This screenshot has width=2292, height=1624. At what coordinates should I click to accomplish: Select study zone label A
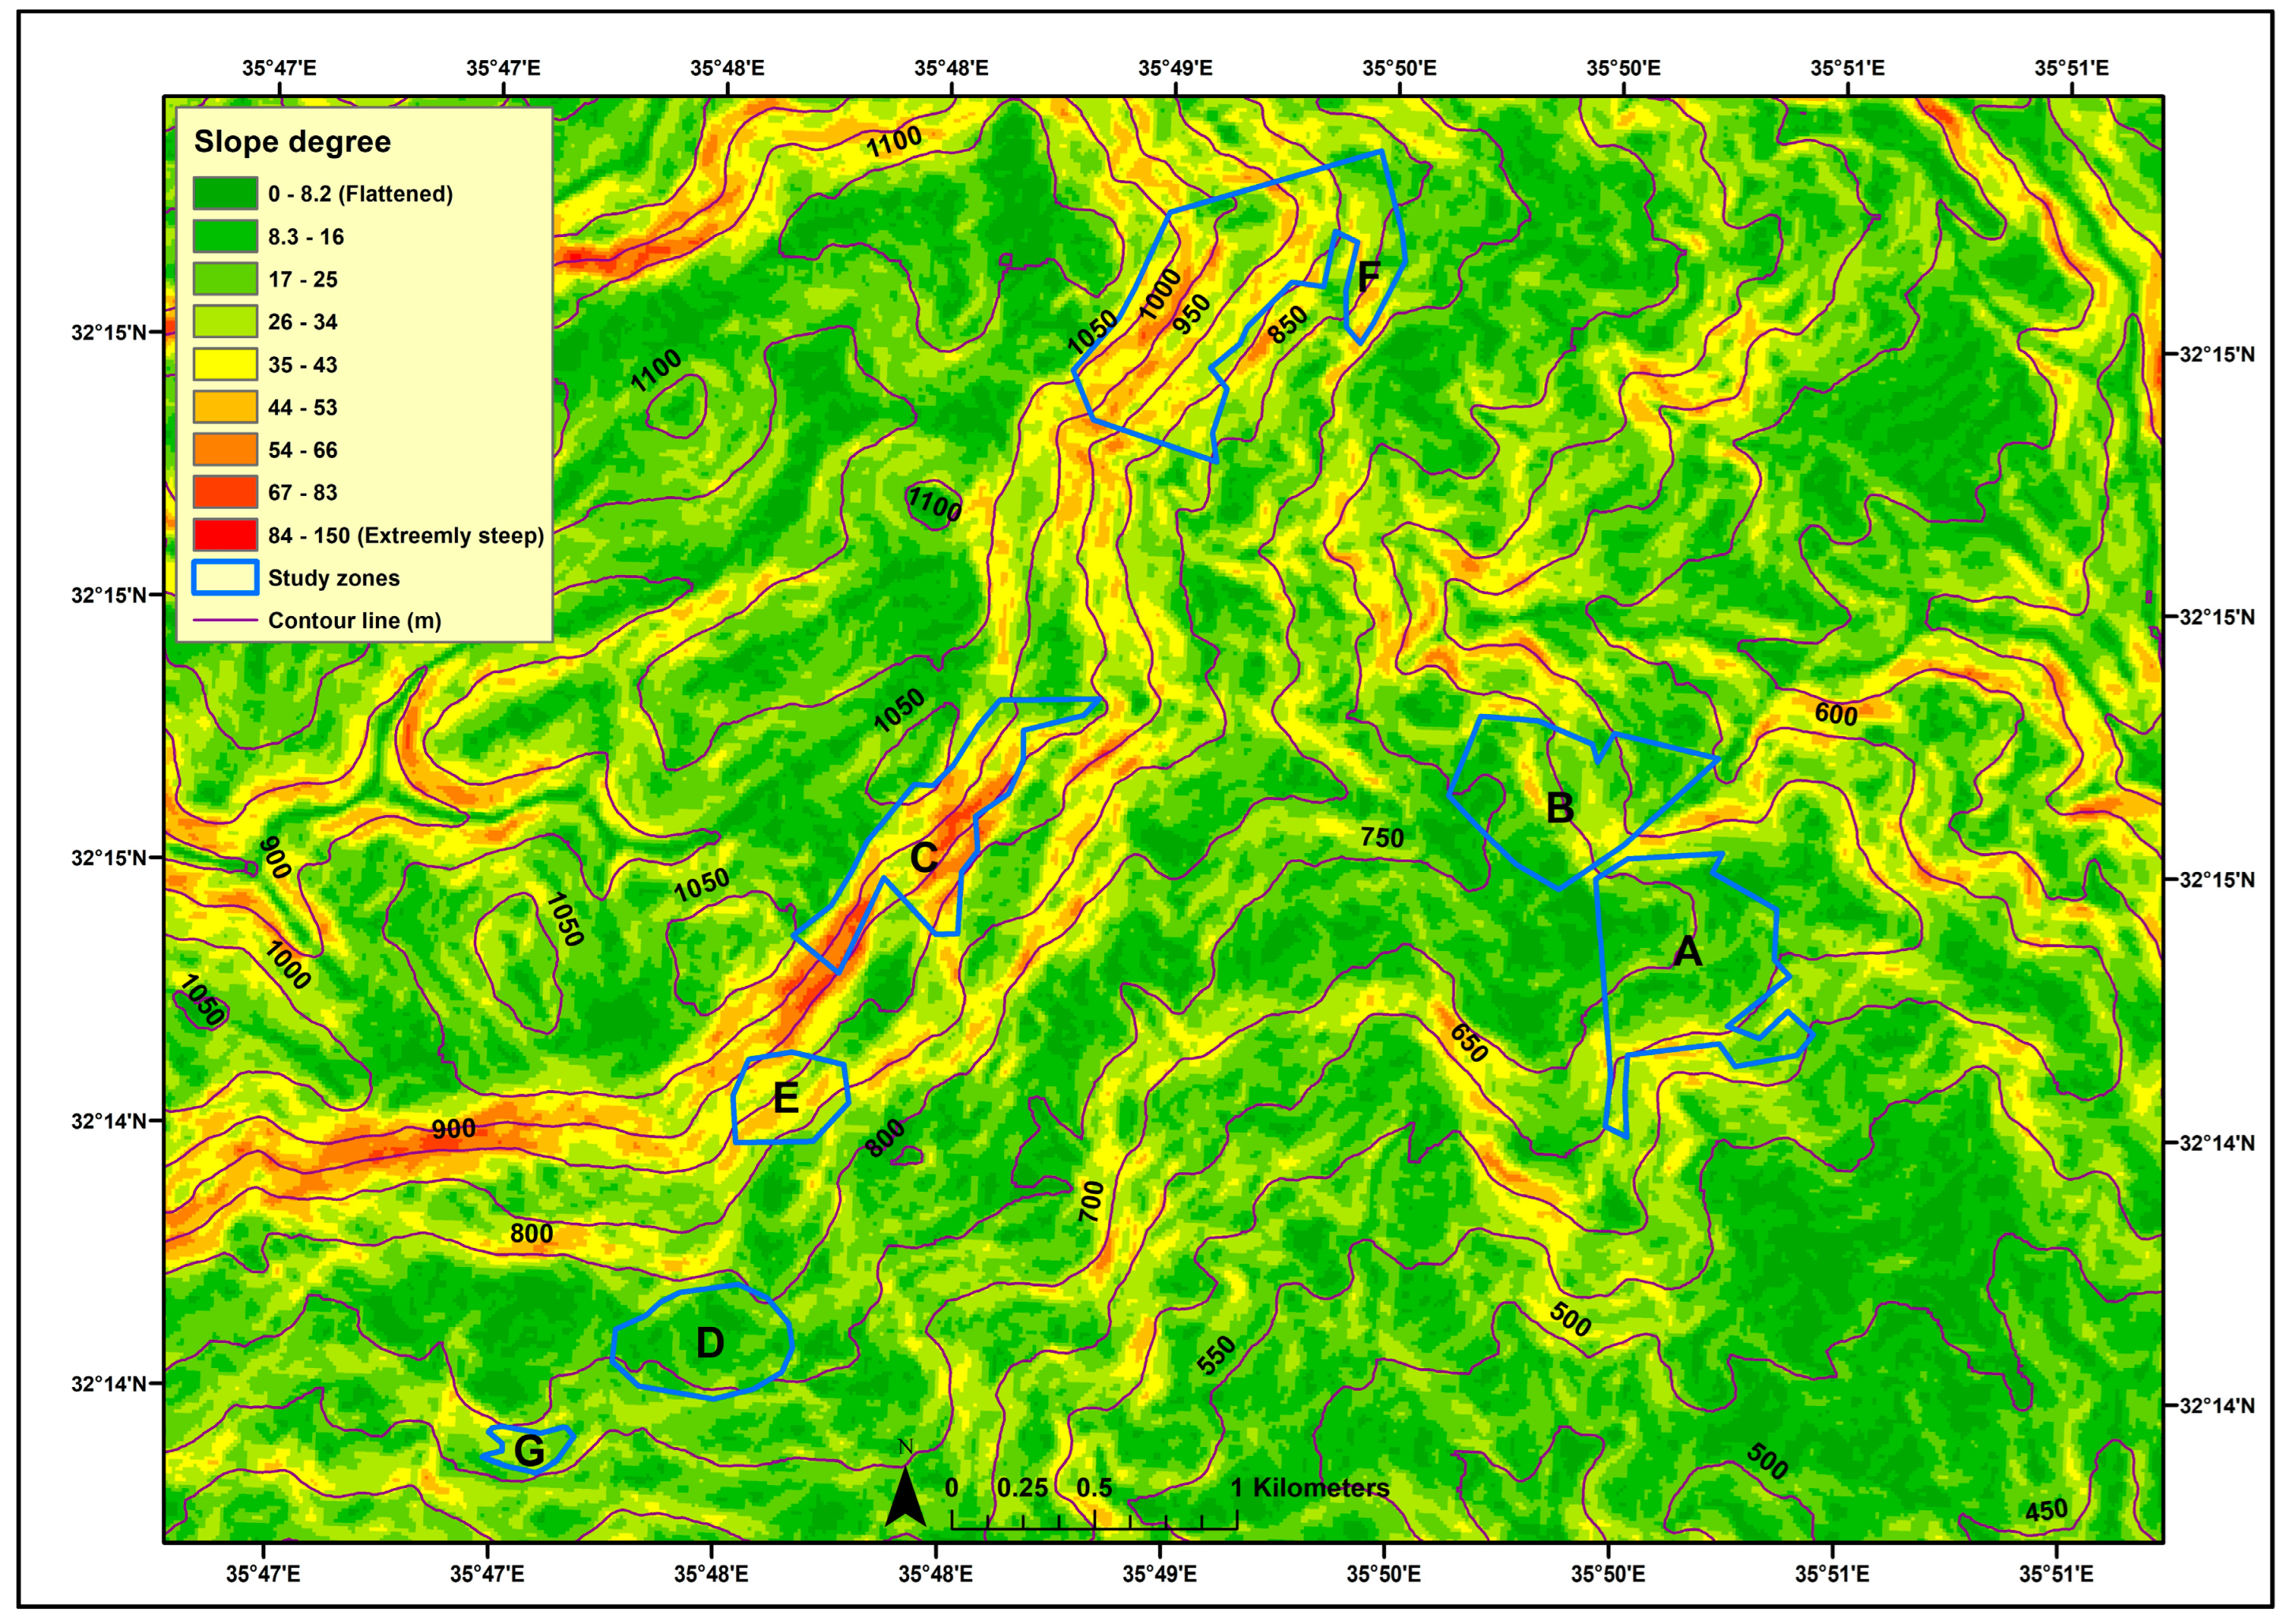coord(1687,951)
